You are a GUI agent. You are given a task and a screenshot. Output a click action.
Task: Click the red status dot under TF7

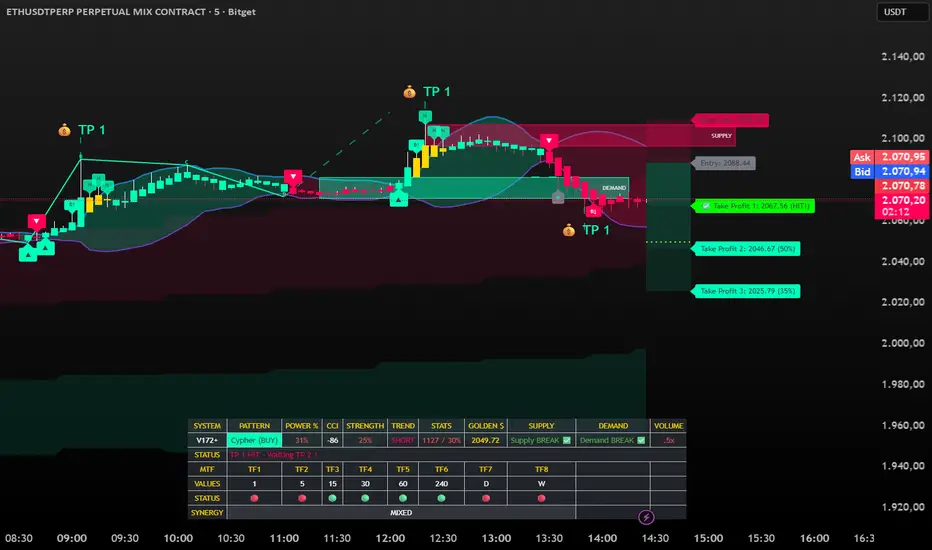coord(486,498)
